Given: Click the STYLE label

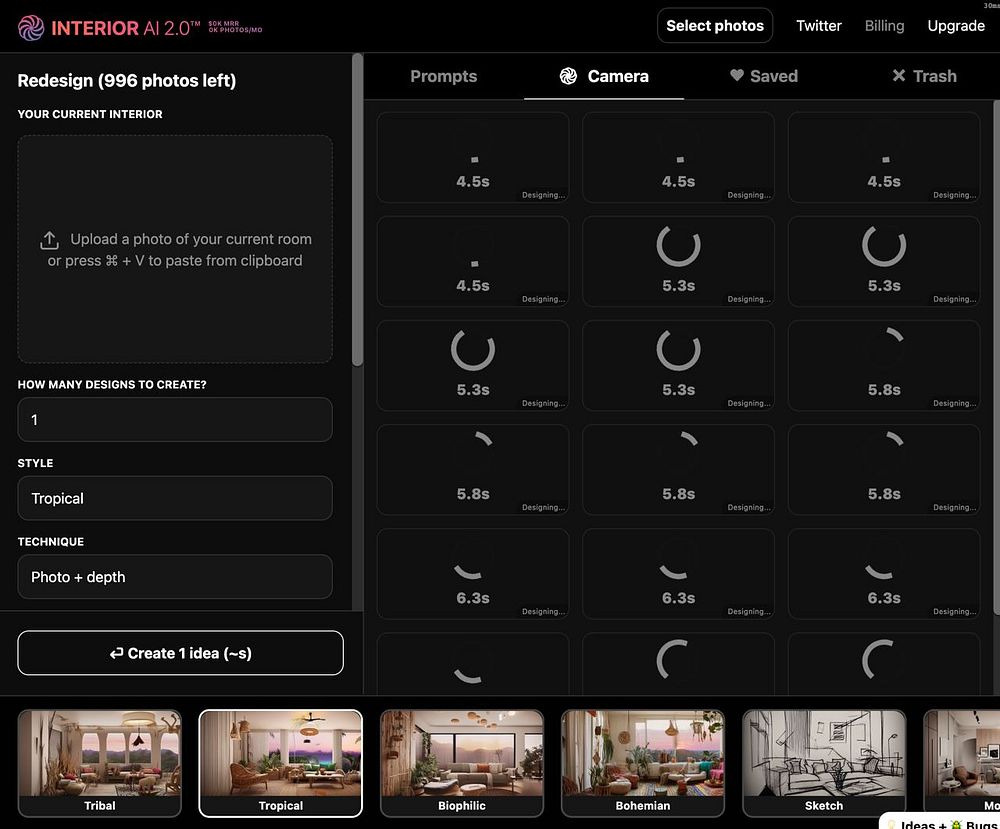Looking at the screenshot, I should [35, 463].
